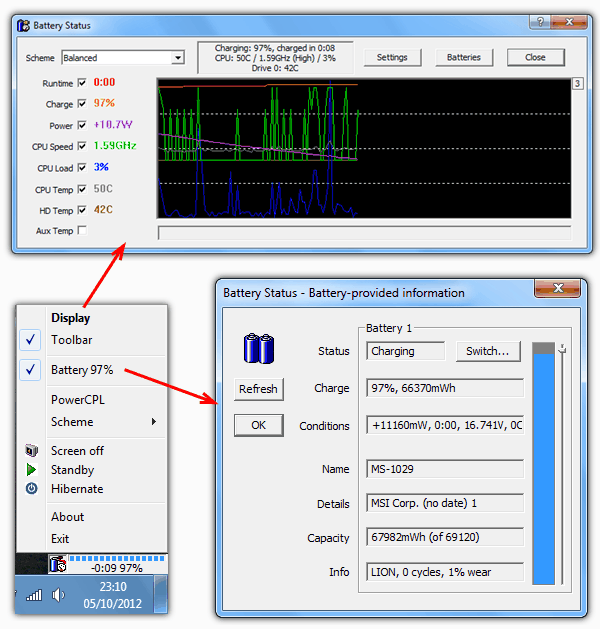
Task: Uncheck the CPU Temp checkbox
Action: [82, 189]
